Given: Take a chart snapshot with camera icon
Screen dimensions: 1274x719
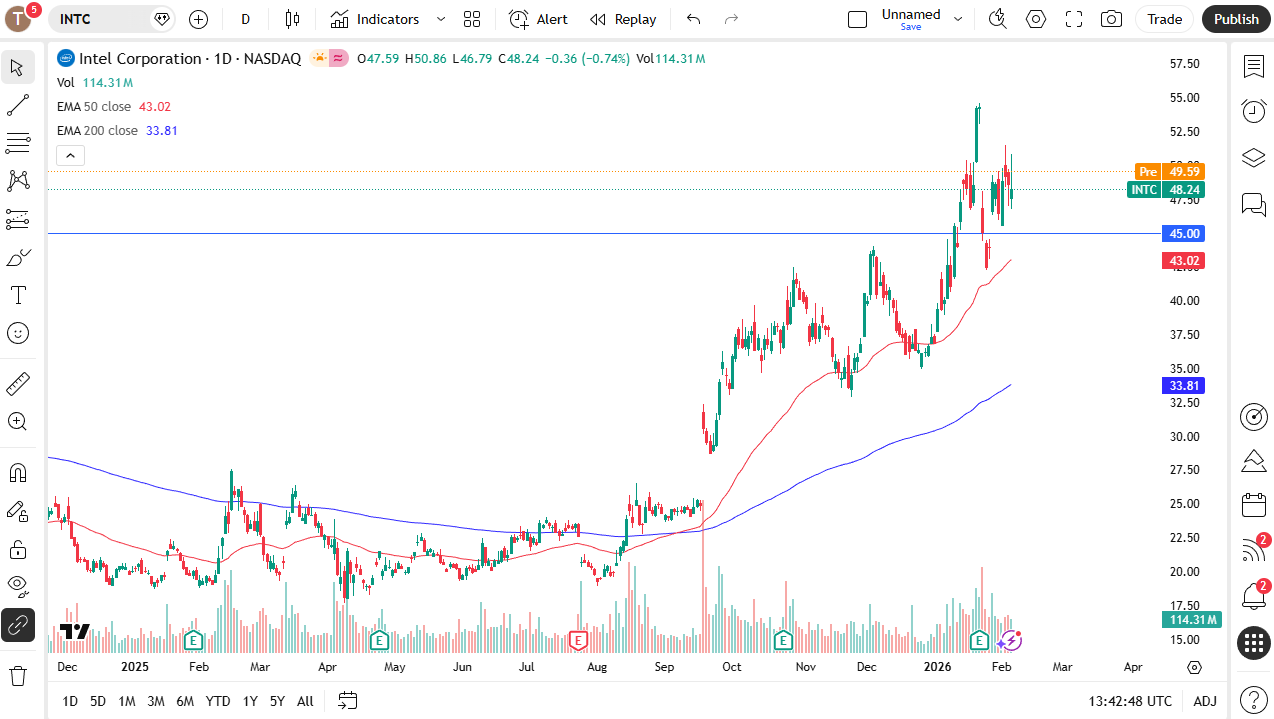Looking at the screenshot, I should point(1111,19).
